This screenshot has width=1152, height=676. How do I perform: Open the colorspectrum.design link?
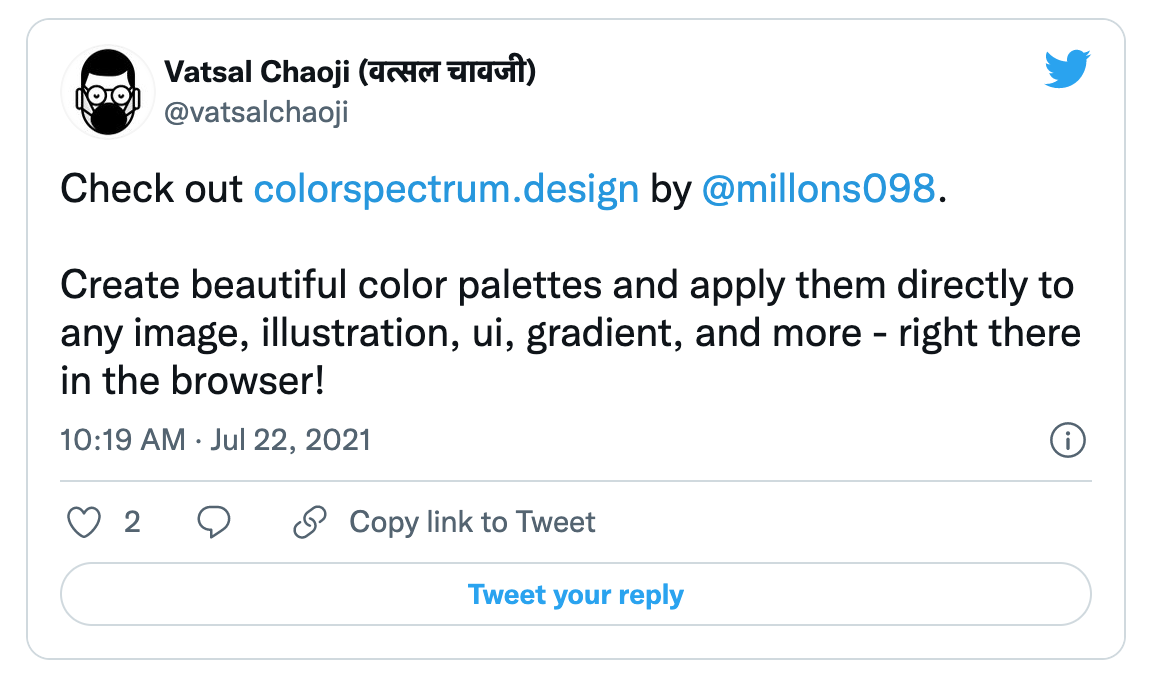pyautogui.click(x=446, y=188)
